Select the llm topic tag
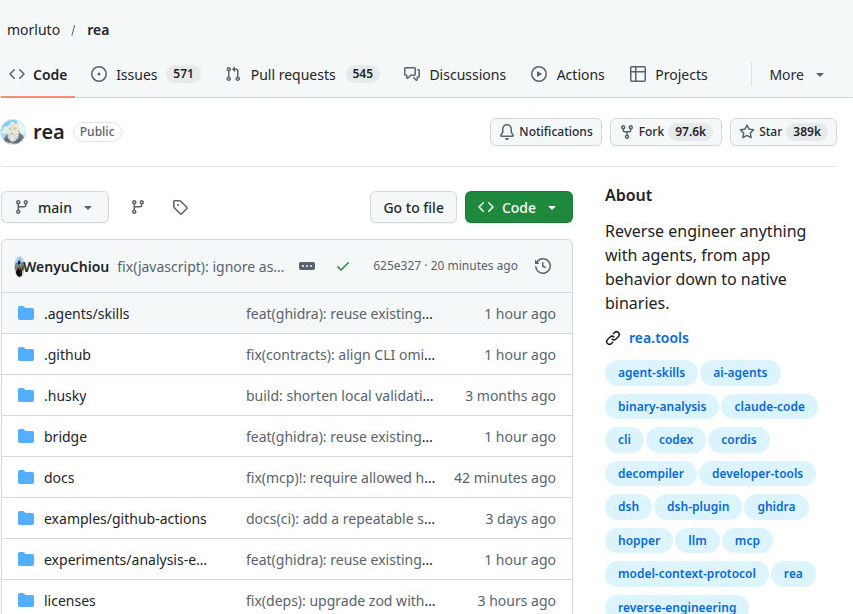 (697, 541)
